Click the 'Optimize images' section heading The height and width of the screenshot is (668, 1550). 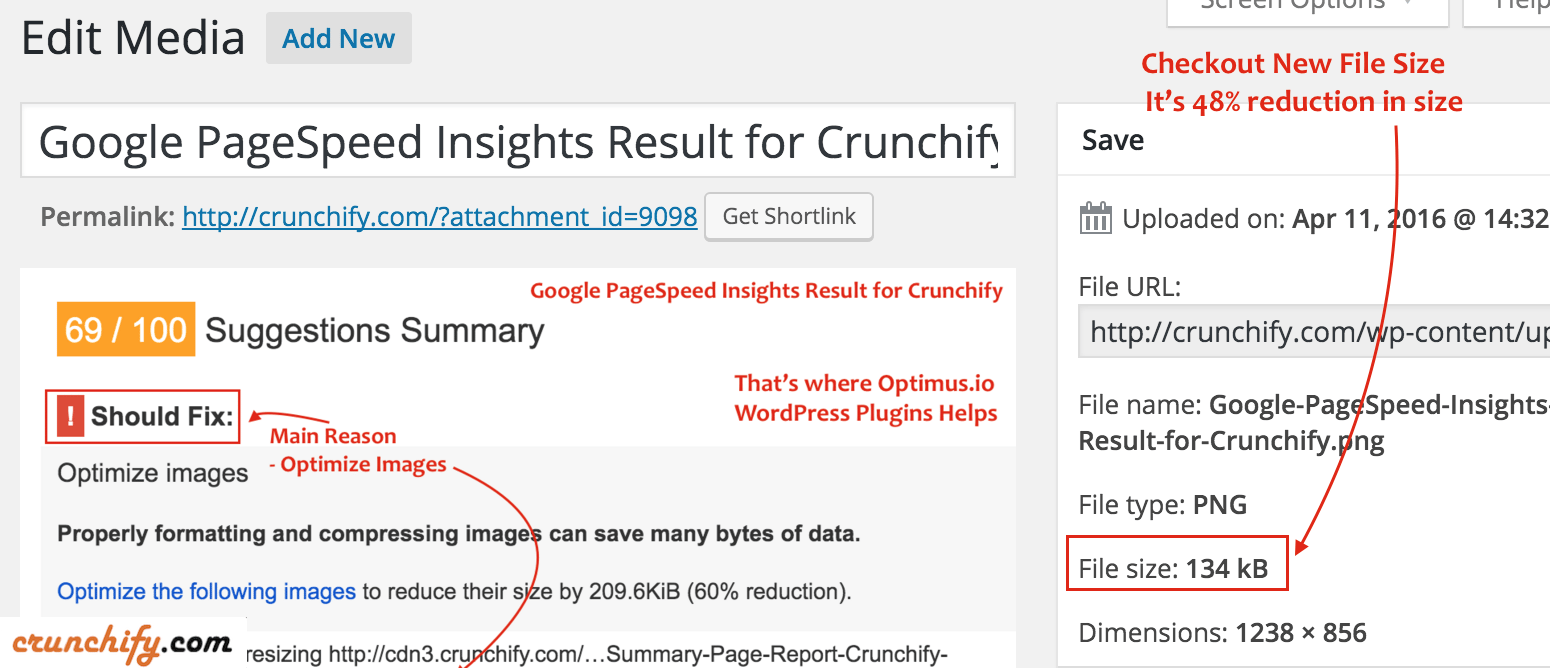pos(153,473)
